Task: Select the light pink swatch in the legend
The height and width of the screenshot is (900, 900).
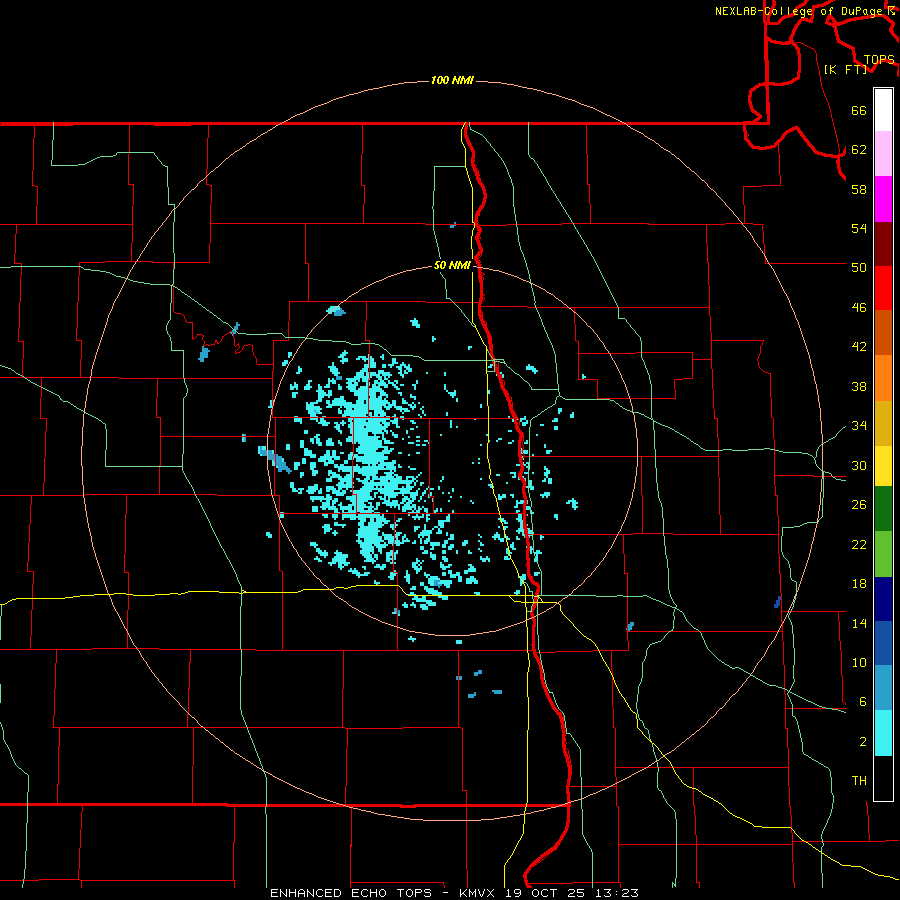Action: [x=883, y=154]
